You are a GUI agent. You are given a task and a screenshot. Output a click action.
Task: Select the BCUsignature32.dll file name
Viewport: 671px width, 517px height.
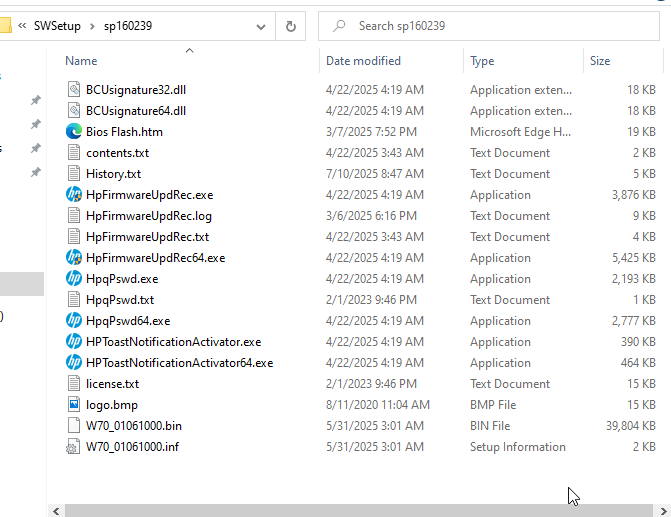[136, 89]
